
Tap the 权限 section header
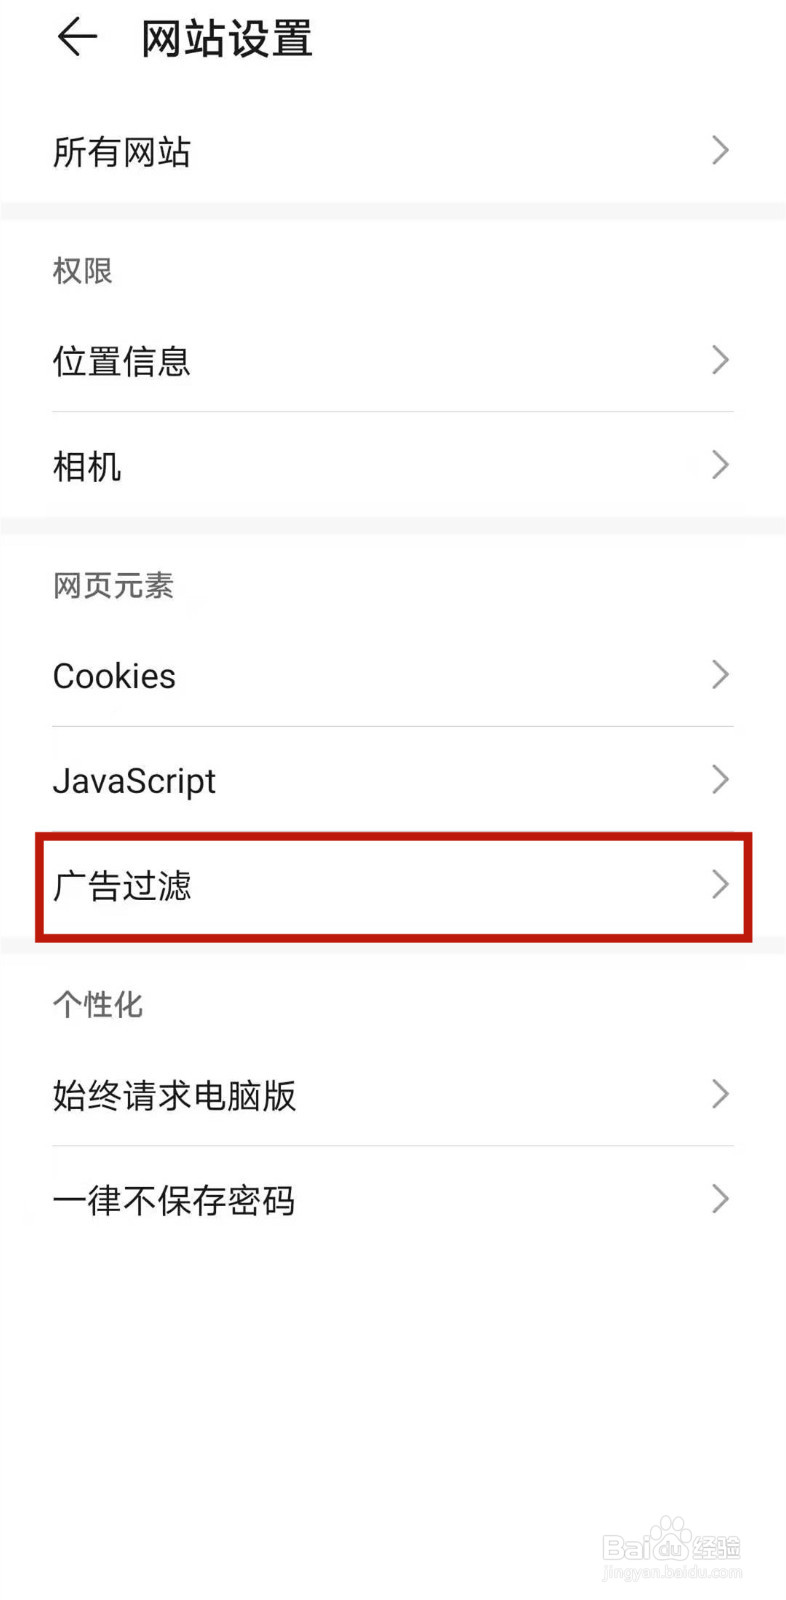pyautogui.click(x=83, y=271)
